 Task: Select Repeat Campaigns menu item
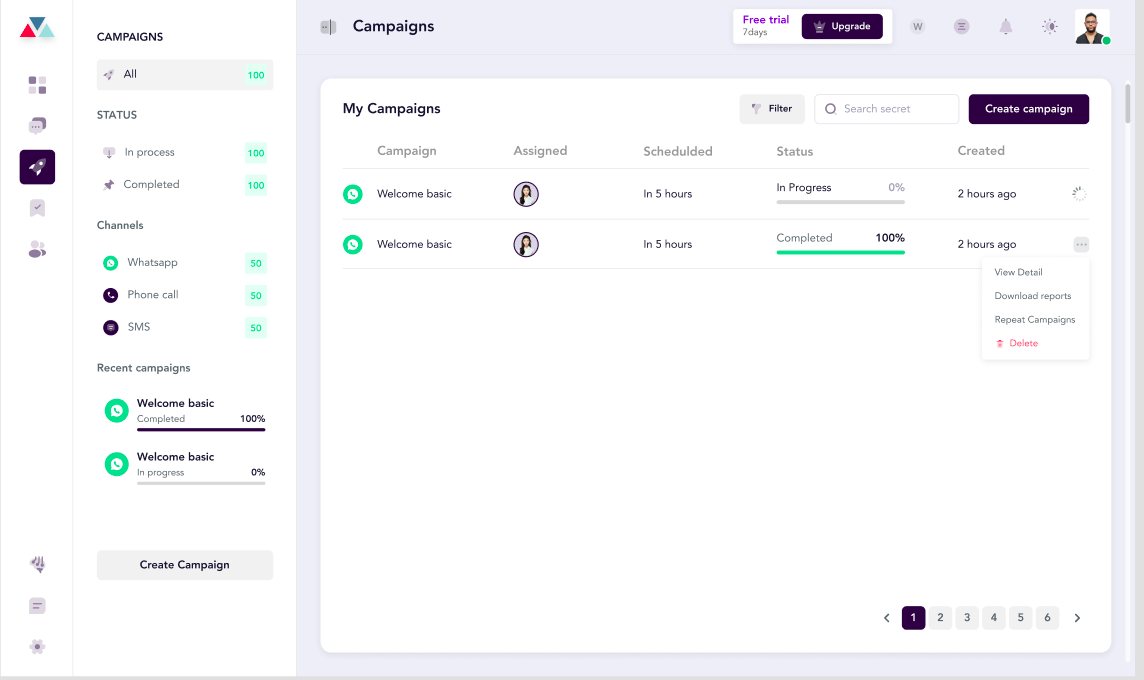point(1035,320)
